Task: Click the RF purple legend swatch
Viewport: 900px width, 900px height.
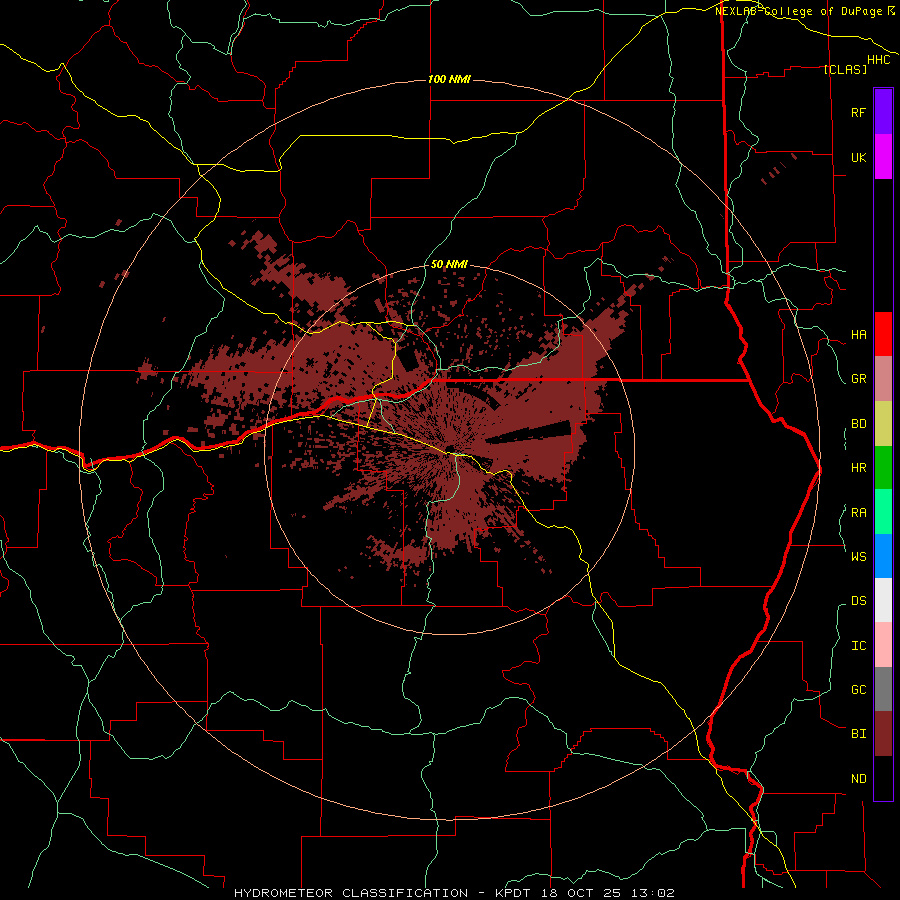Action: point(883,112)
